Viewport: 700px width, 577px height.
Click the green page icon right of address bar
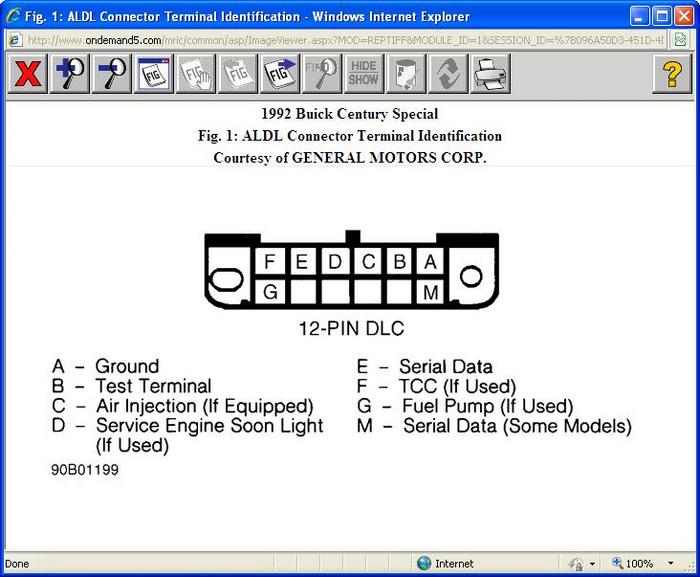(681, 40)
